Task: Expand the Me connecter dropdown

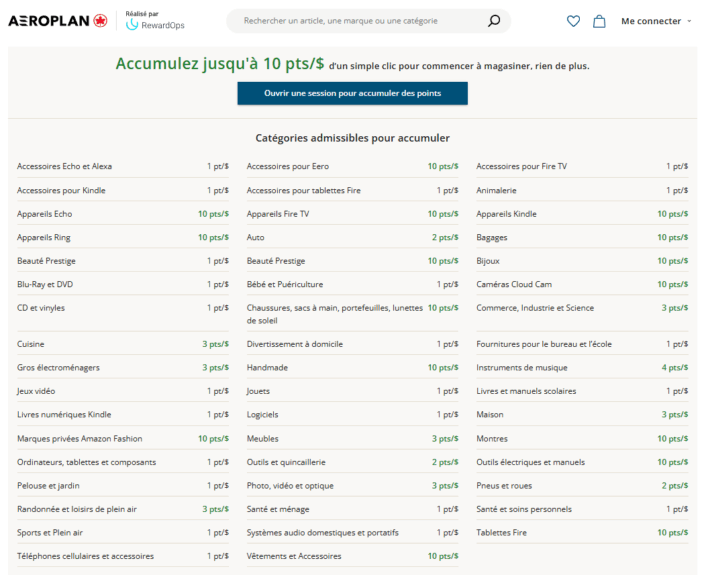Action: click(x=656, y=21)
